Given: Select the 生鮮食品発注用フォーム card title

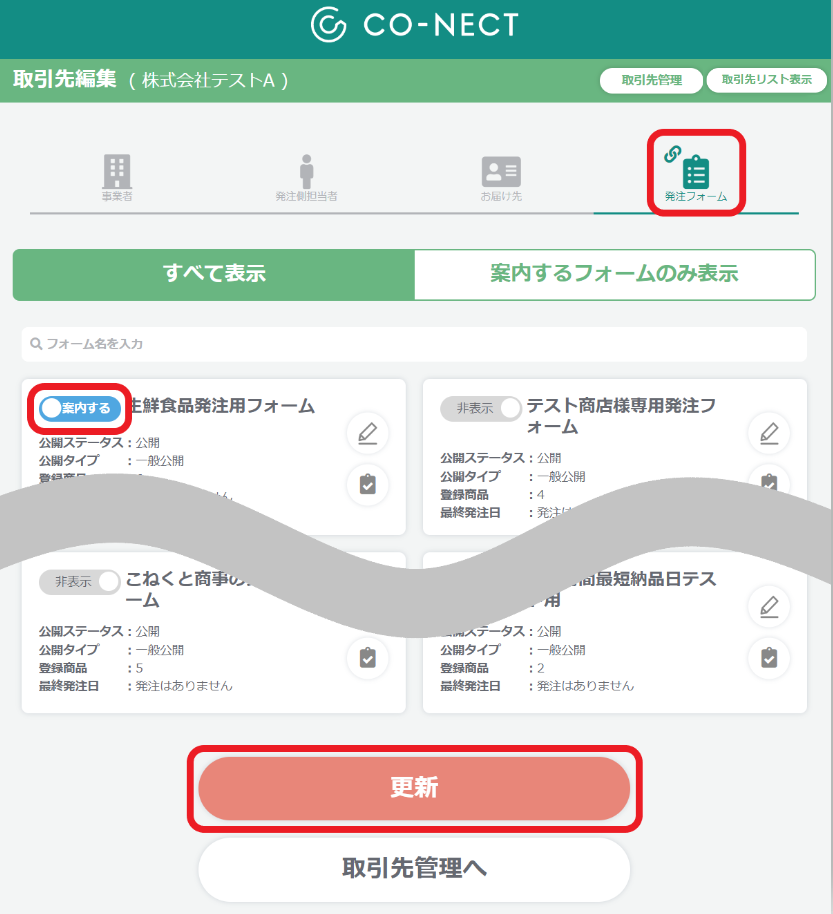Looking at the screenshot, I should [x=223, y=406].
